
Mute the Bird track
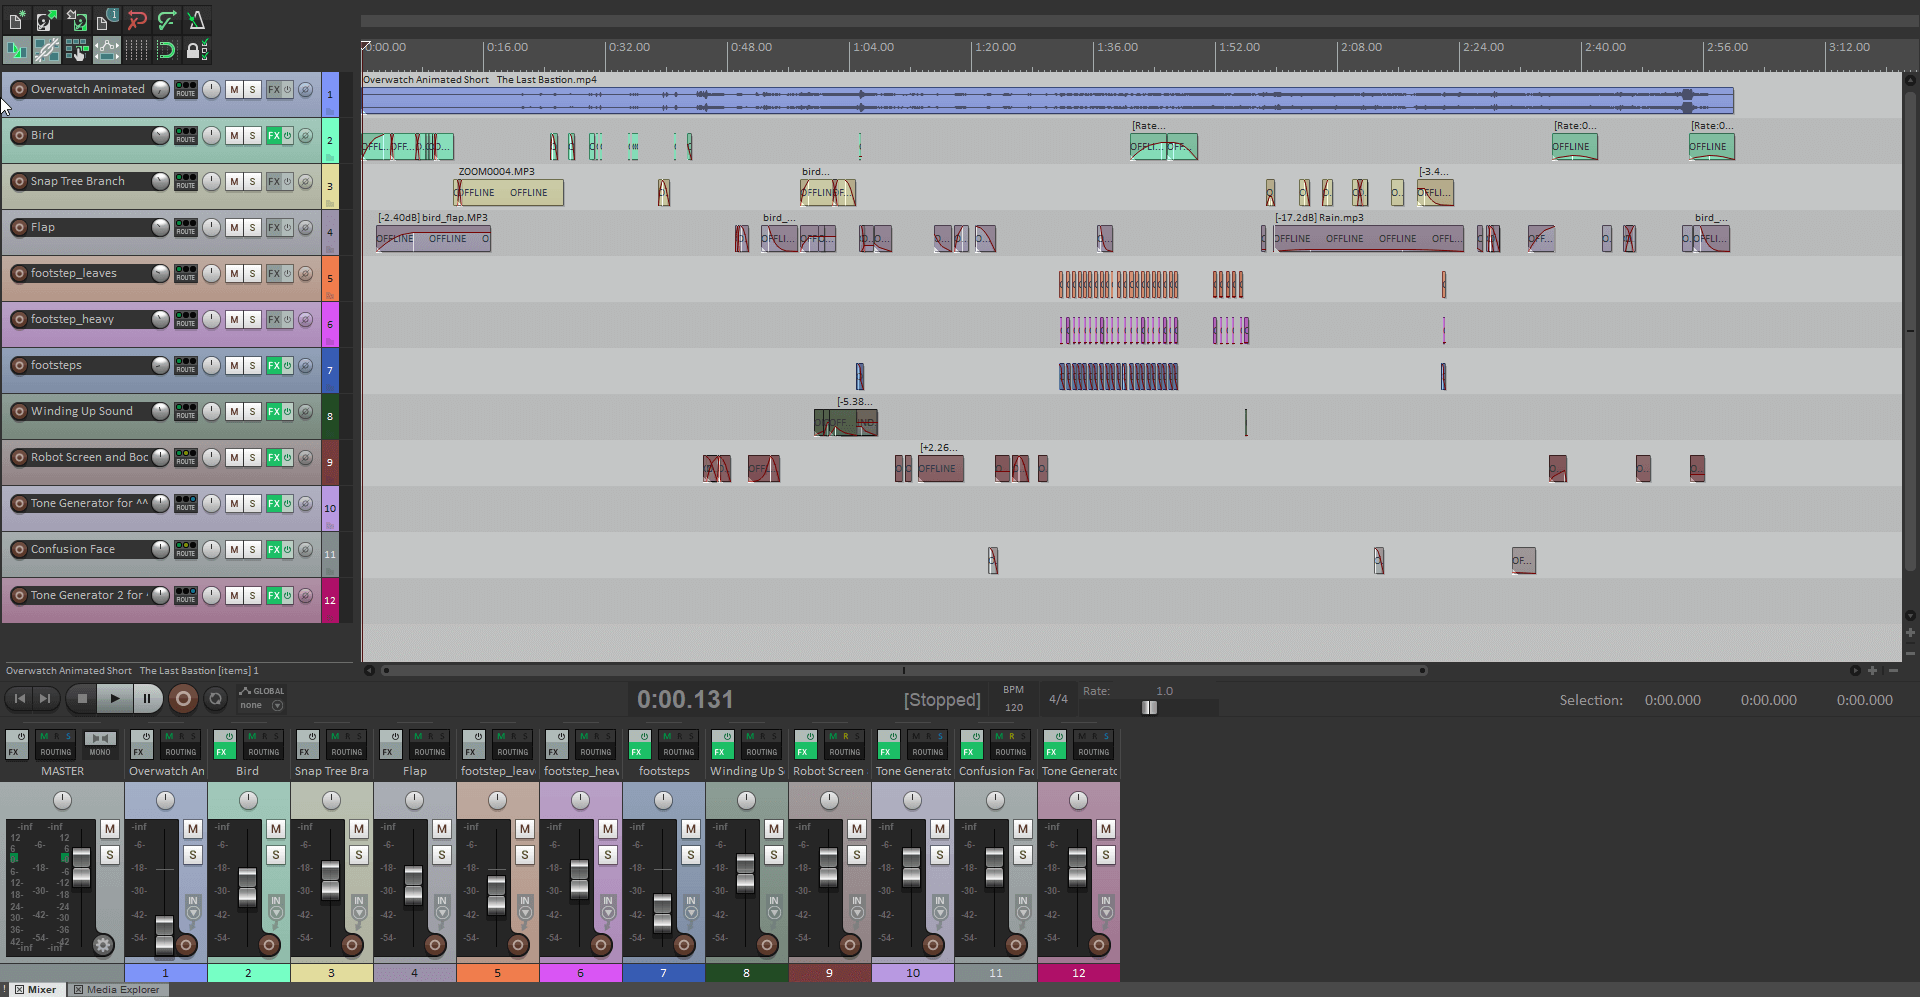(234, 136)
